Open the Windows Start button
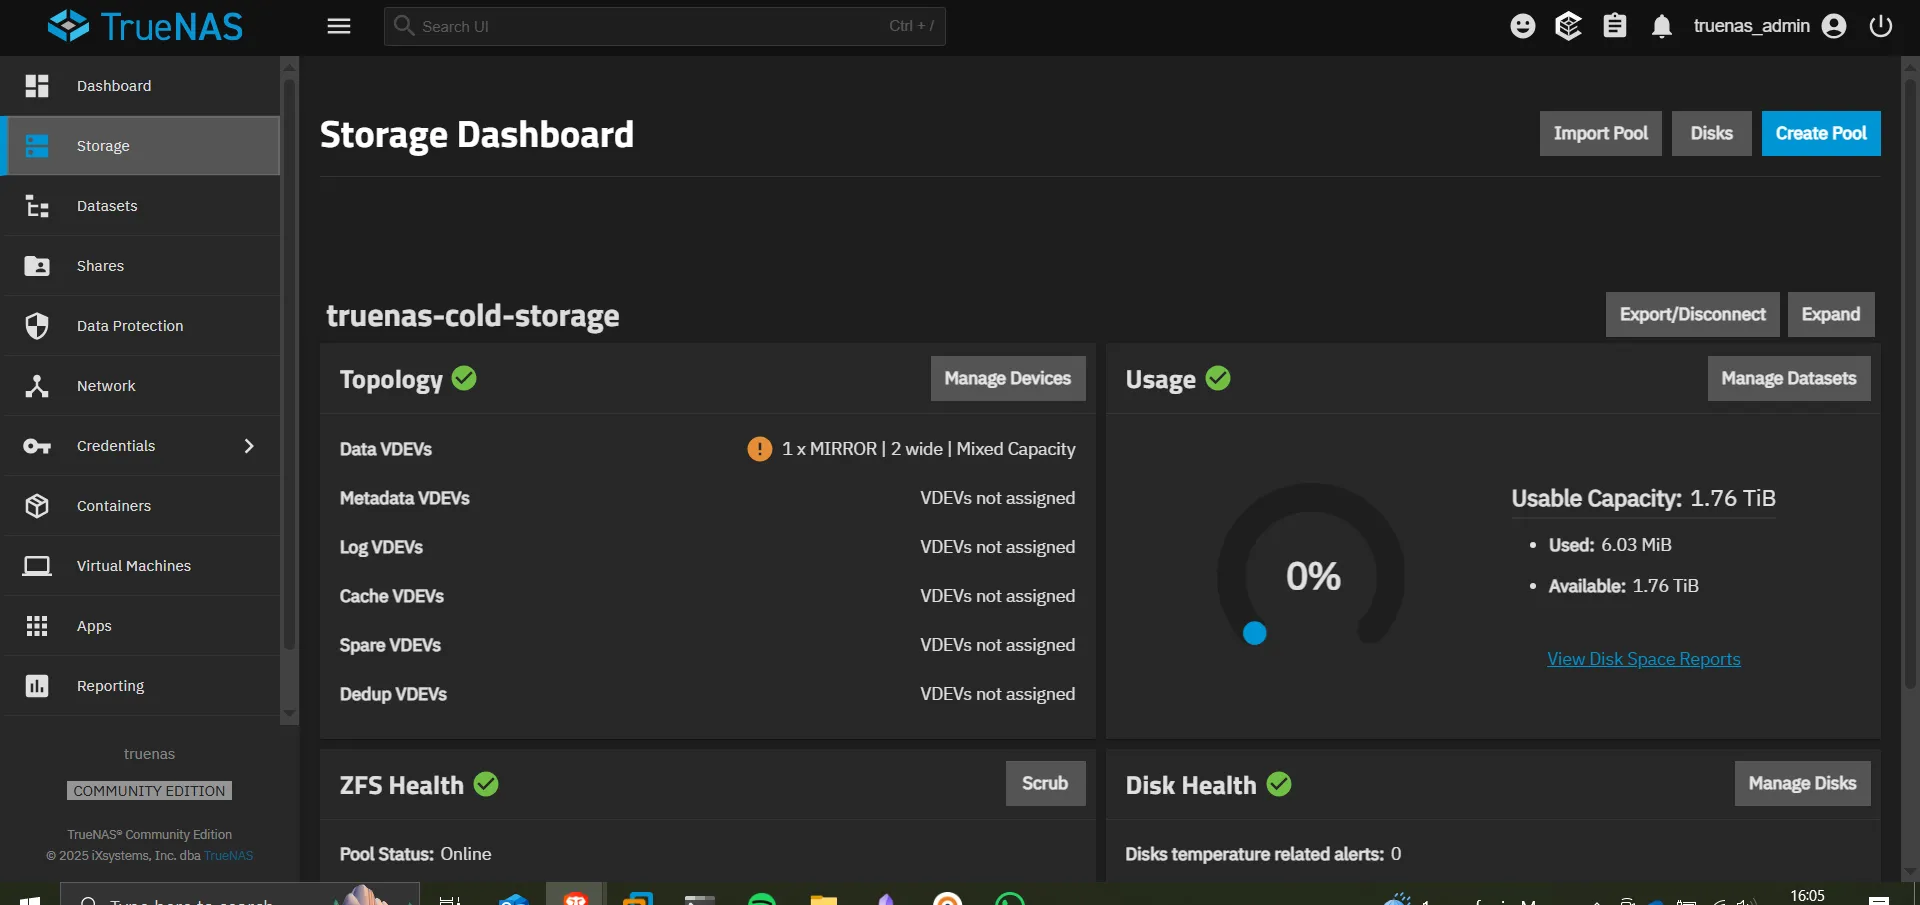Screen dimensions: 1920x905 pos(30,900)
